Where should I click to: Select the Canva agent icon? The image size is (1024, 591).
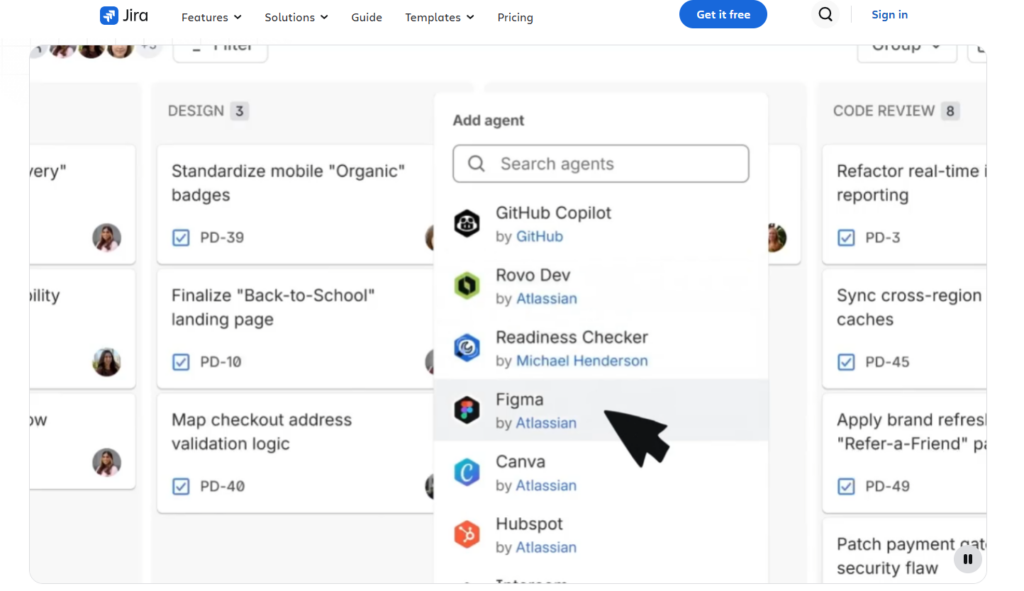coord(467,472)
